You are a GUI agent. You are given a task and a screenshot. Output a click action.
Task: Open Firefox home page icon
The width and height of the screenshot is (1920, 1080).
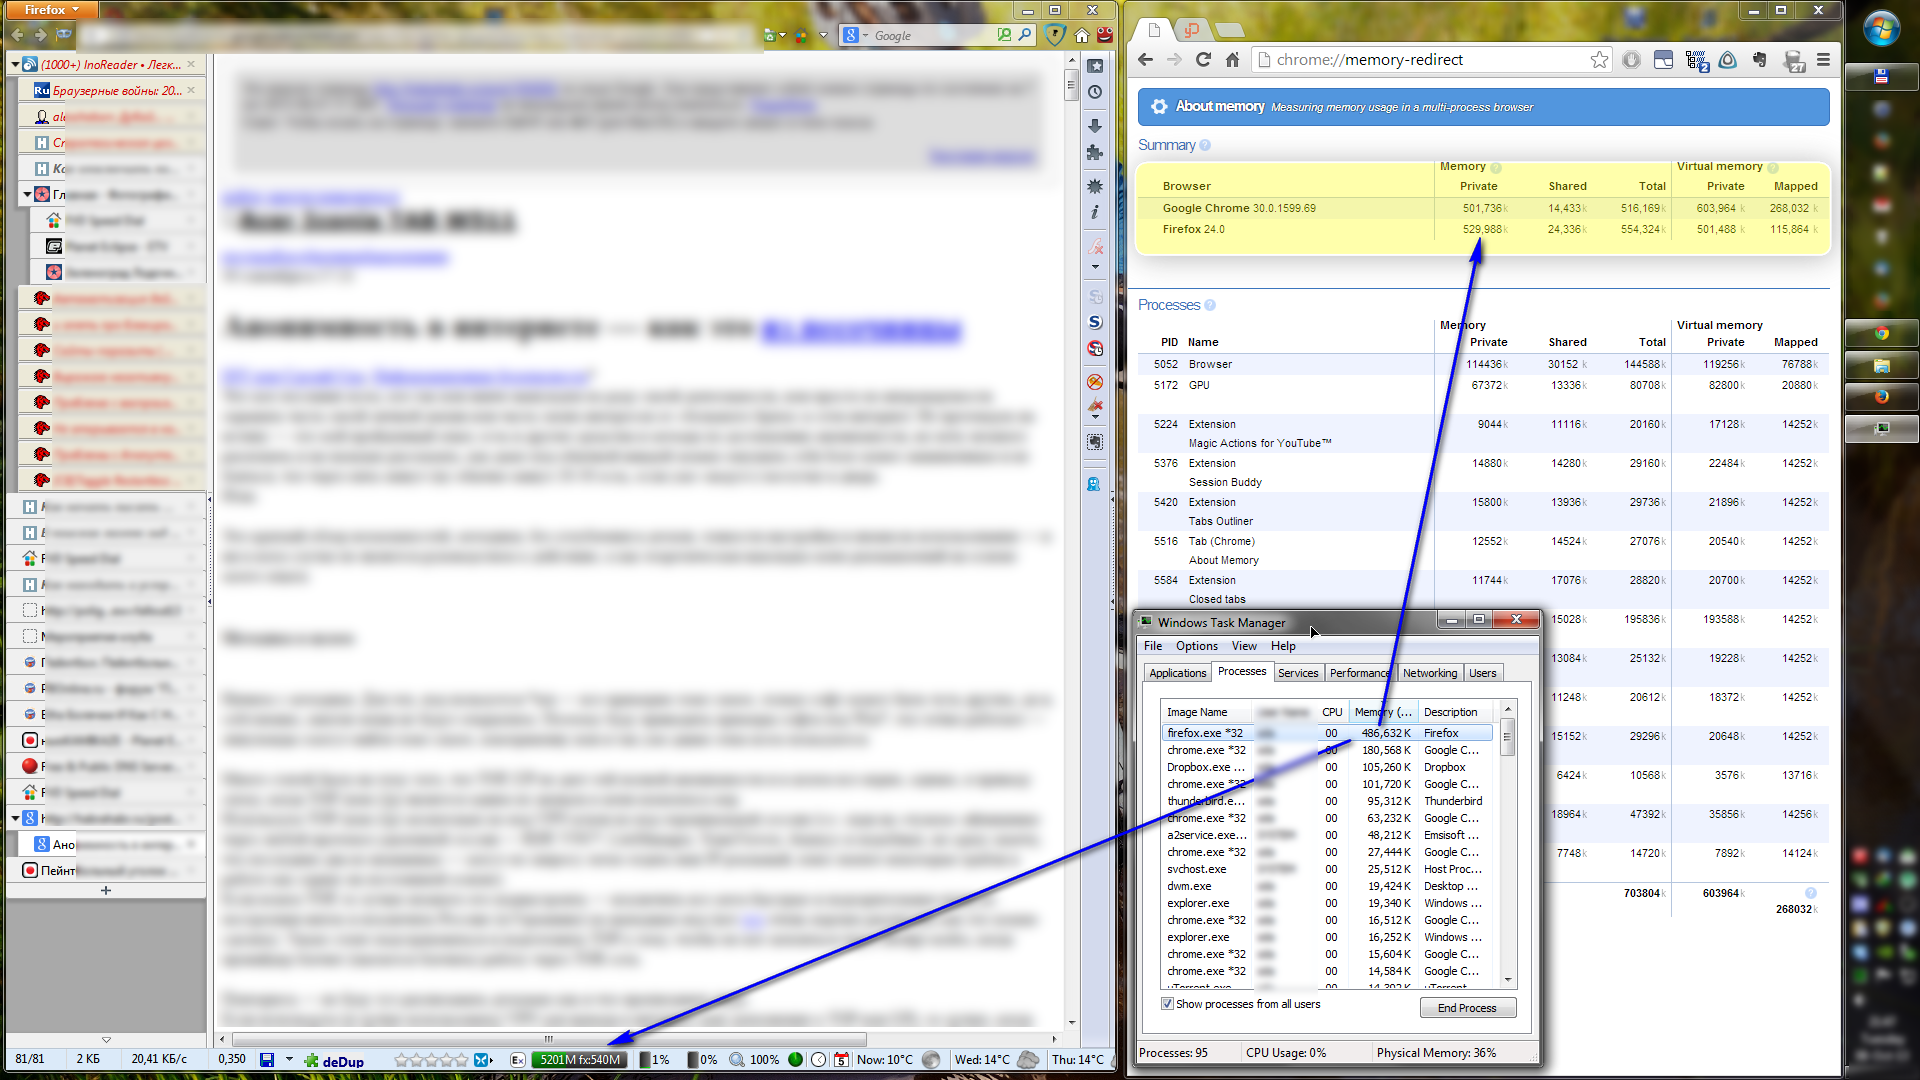click(1081, 35)
